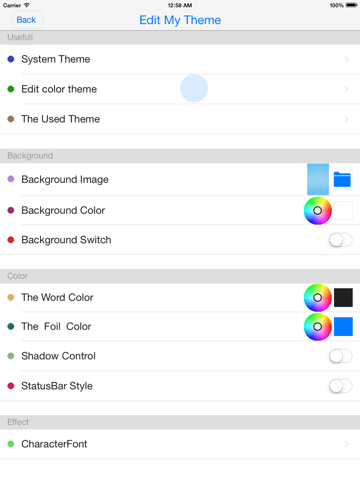
Task: Open The Word Color wheel picker
Action: tap(318, 298)
